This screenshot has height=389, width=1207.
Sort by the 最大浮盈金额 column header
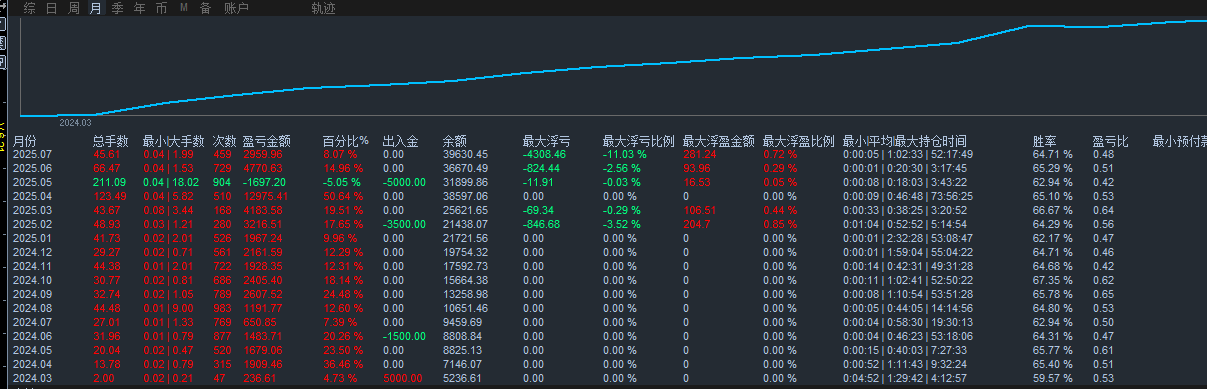(x=718, y=141)
